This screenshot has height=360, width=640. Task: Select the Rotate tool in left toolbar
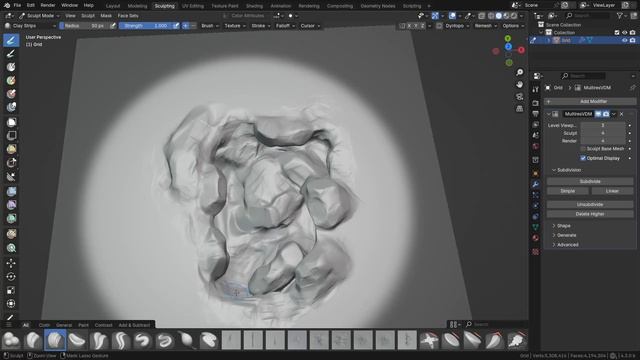(x=11, y=277)
